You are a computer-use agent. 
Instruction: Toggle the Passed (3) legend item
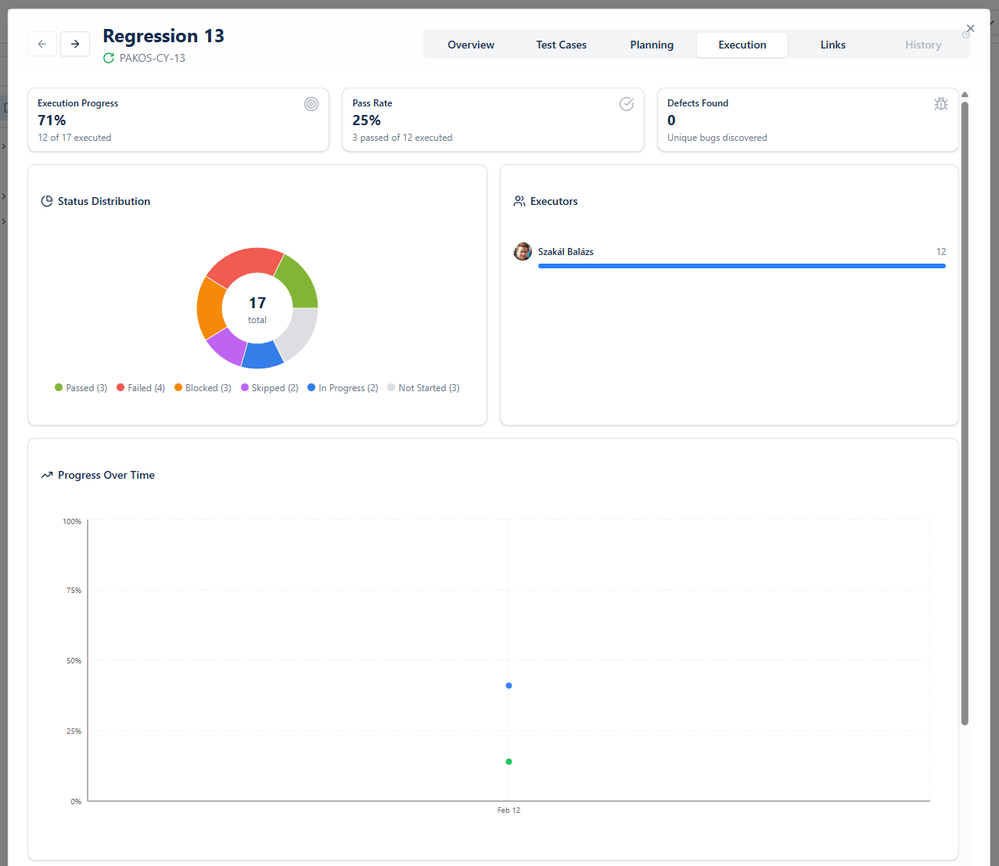pyautogui.click(x=81, y=388)
